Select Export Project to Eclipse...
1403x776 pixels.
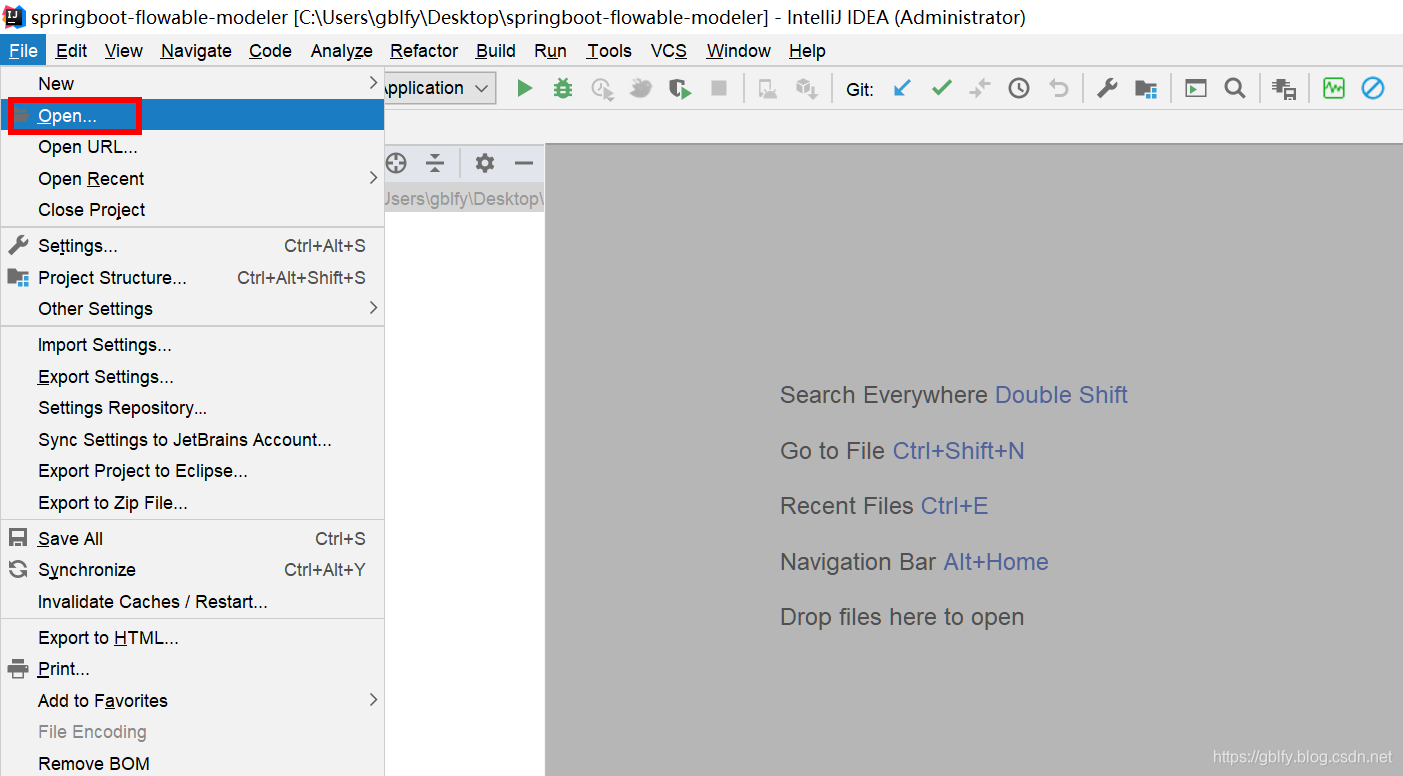(x=193, y=471)
